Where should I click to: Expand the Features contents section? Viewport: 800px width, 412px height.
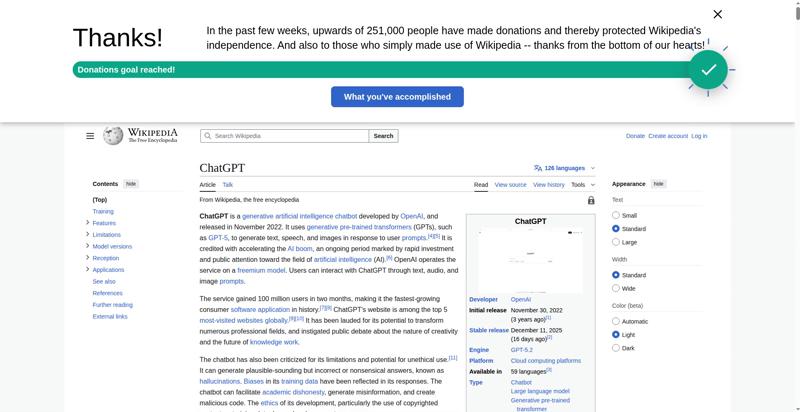(88, 223)
